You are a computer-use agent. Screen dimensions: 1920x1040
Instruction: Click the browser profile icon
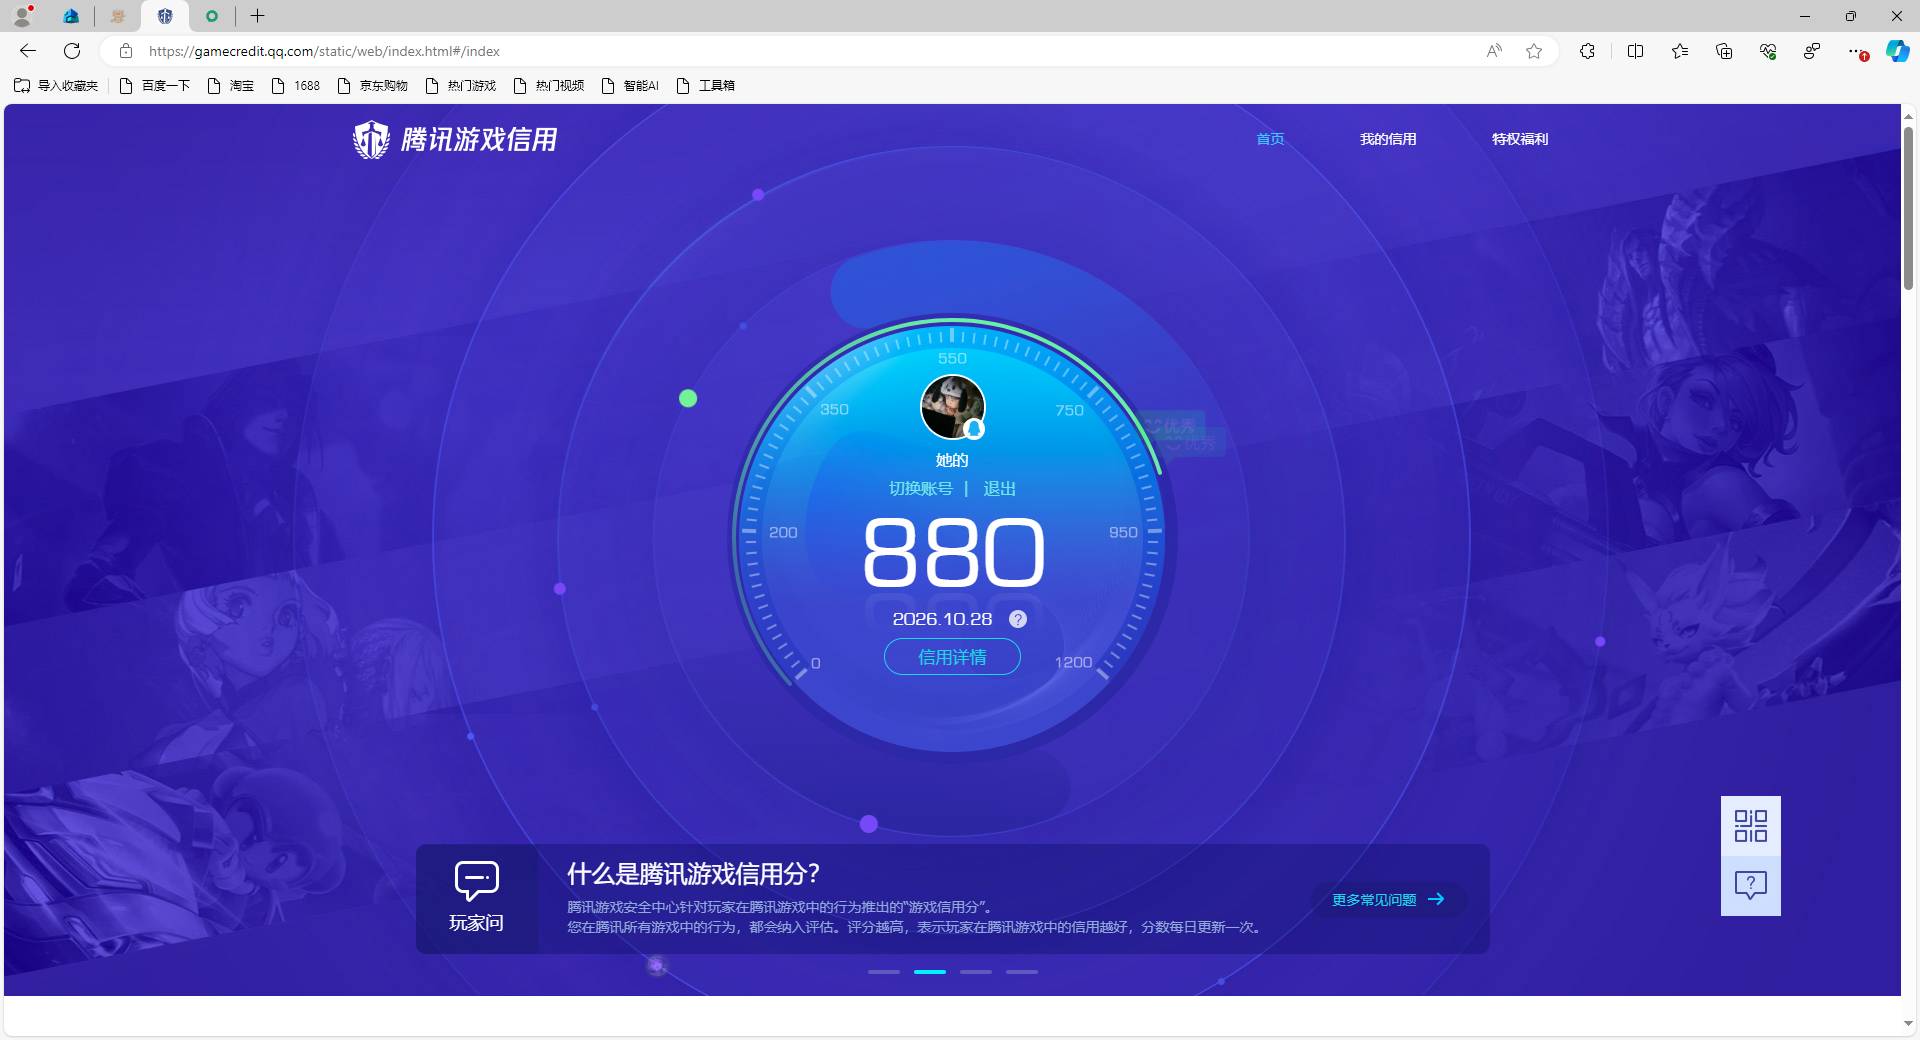[23, 16]
